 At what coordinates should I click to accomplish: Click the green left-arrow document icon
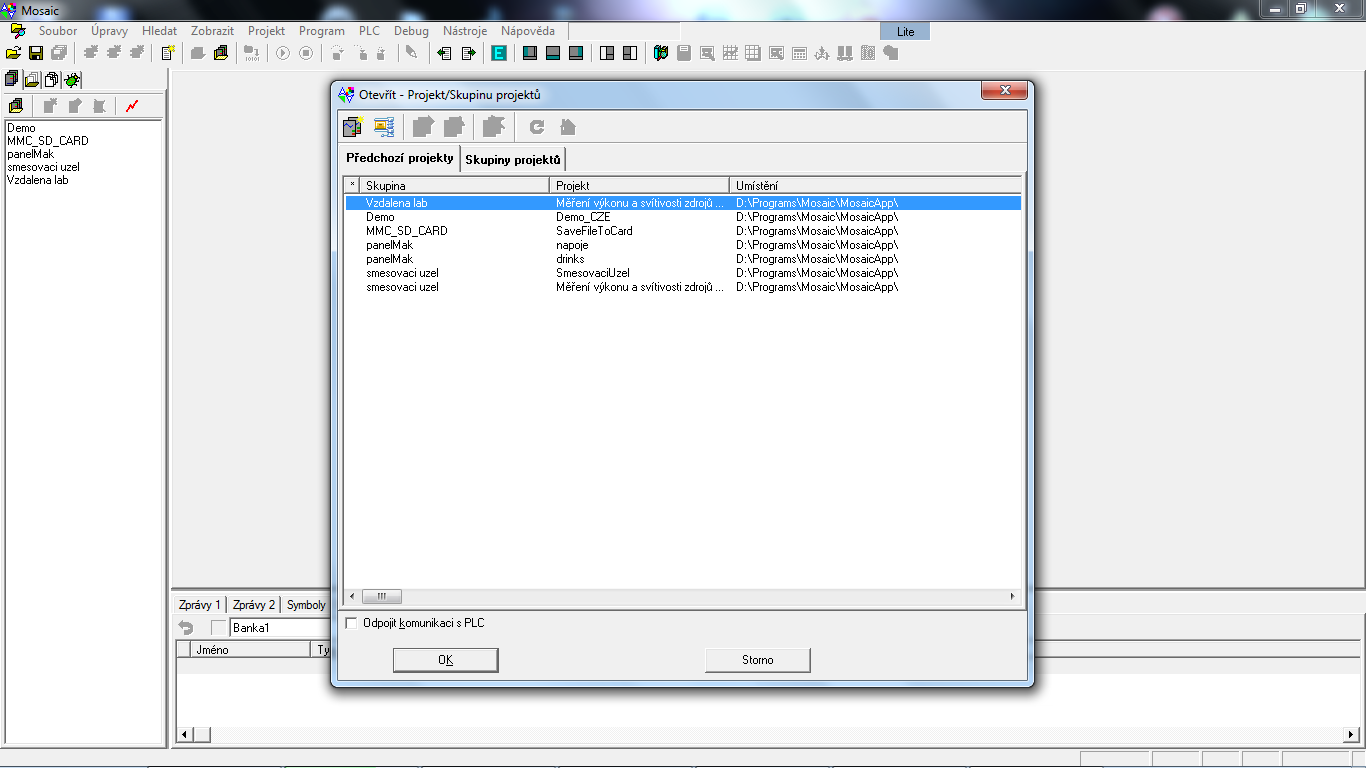point(445,53)
